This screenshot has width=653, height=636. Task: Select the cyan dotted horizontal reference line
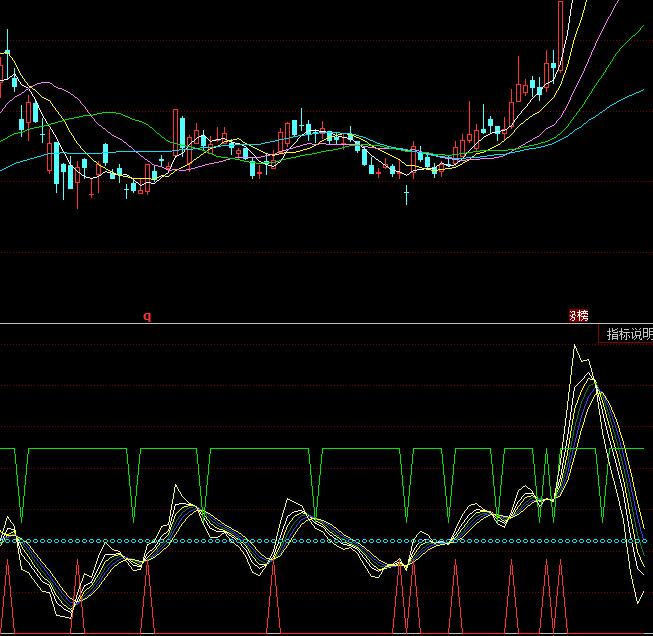300,541
